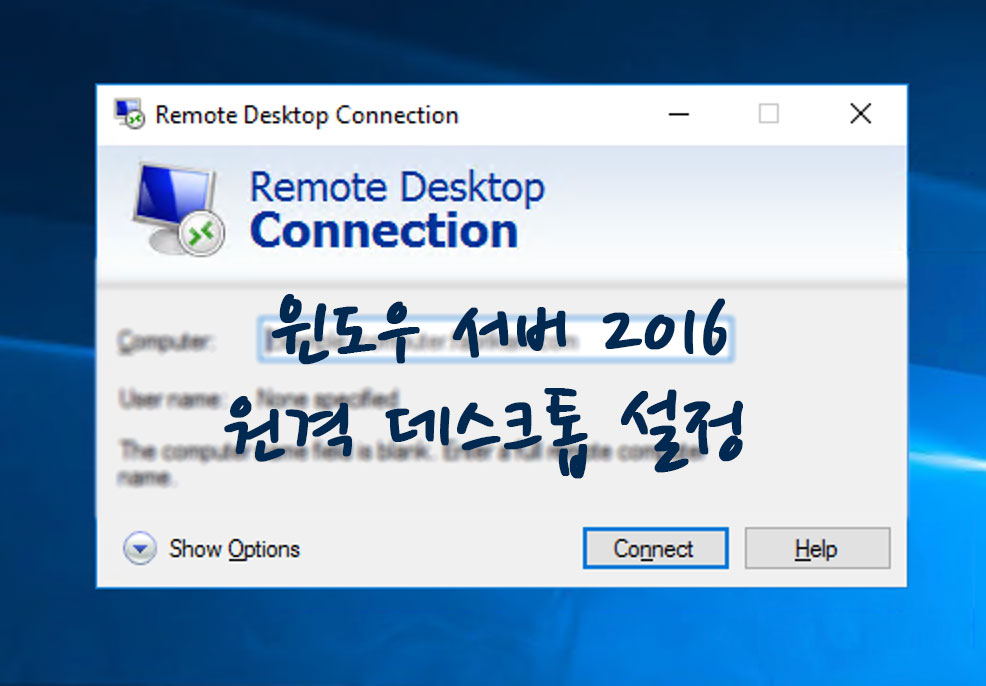Expand Show Options arrow icon
986x686 pixels.
140,548
